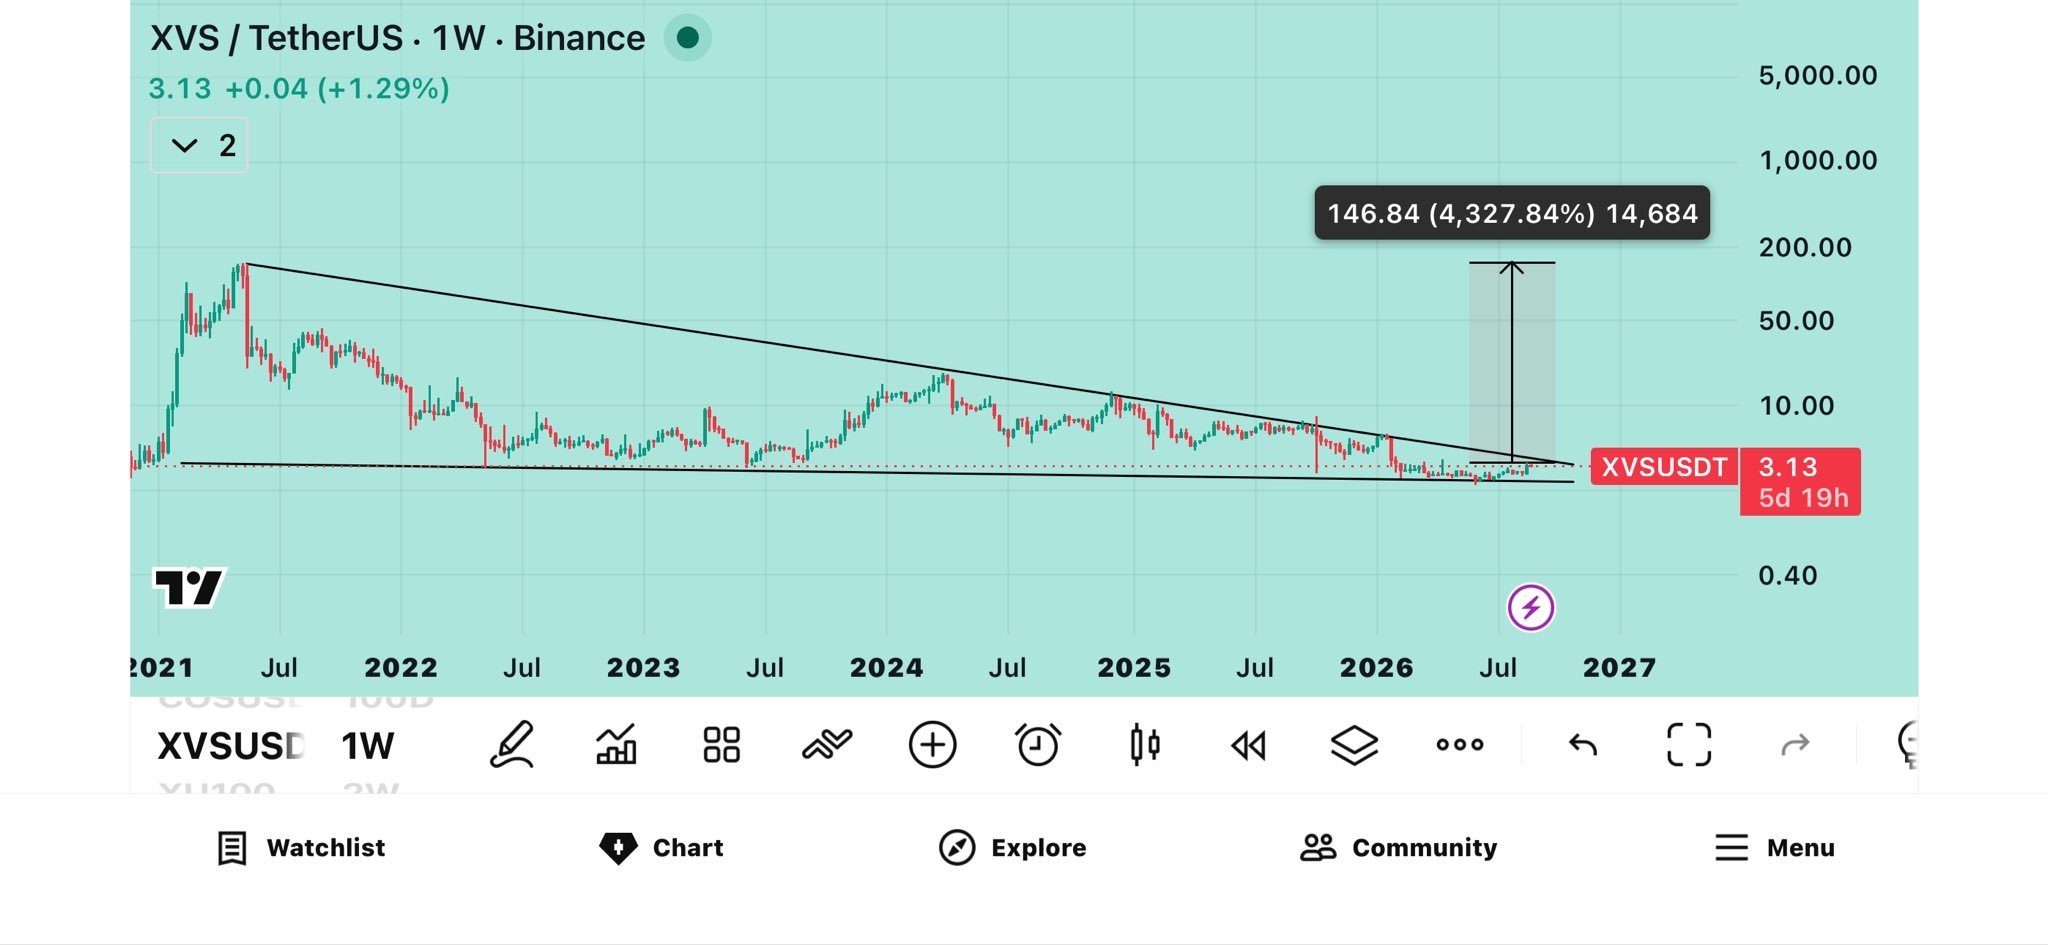Screen dimensions: 2048x945
Task: Tap the compare symbols wavy-lines icon
Action: (827, 745)
